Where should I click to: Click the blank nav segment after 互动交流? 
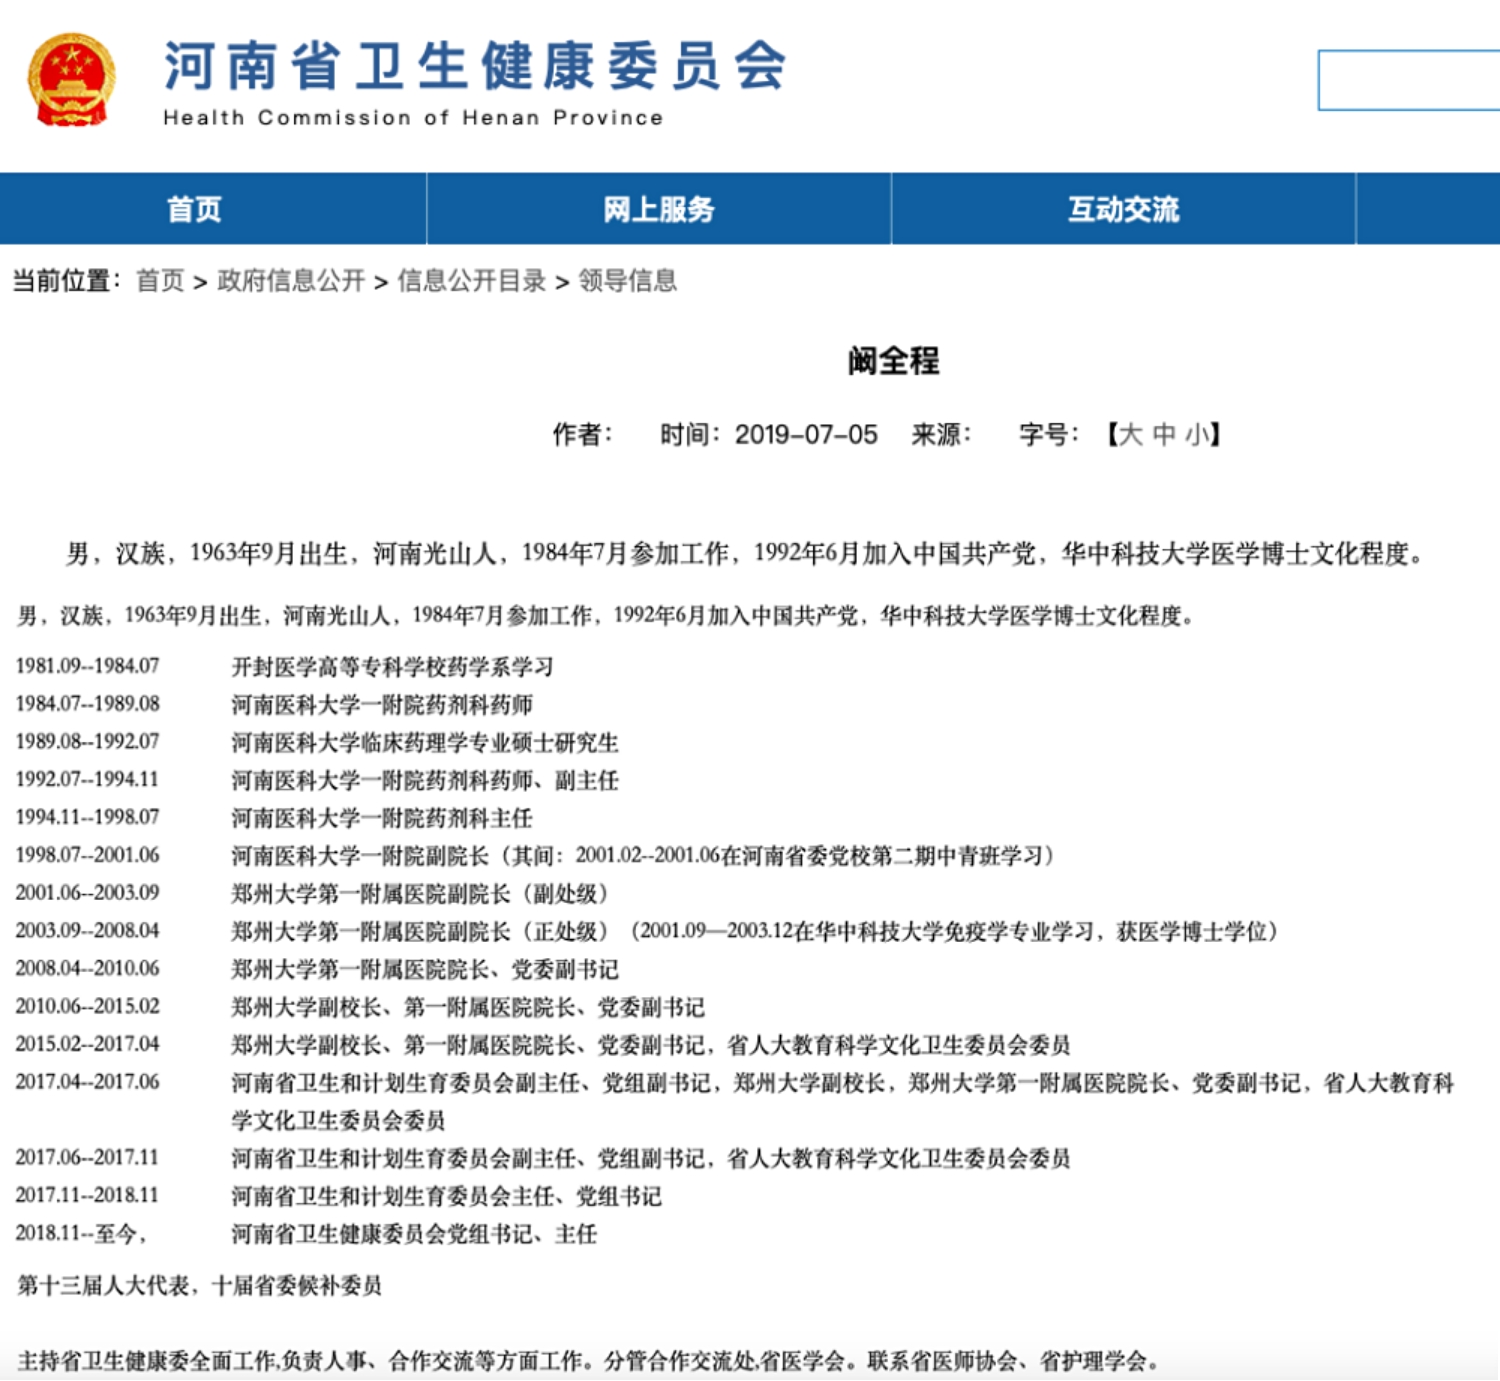tap(1428, 209)
